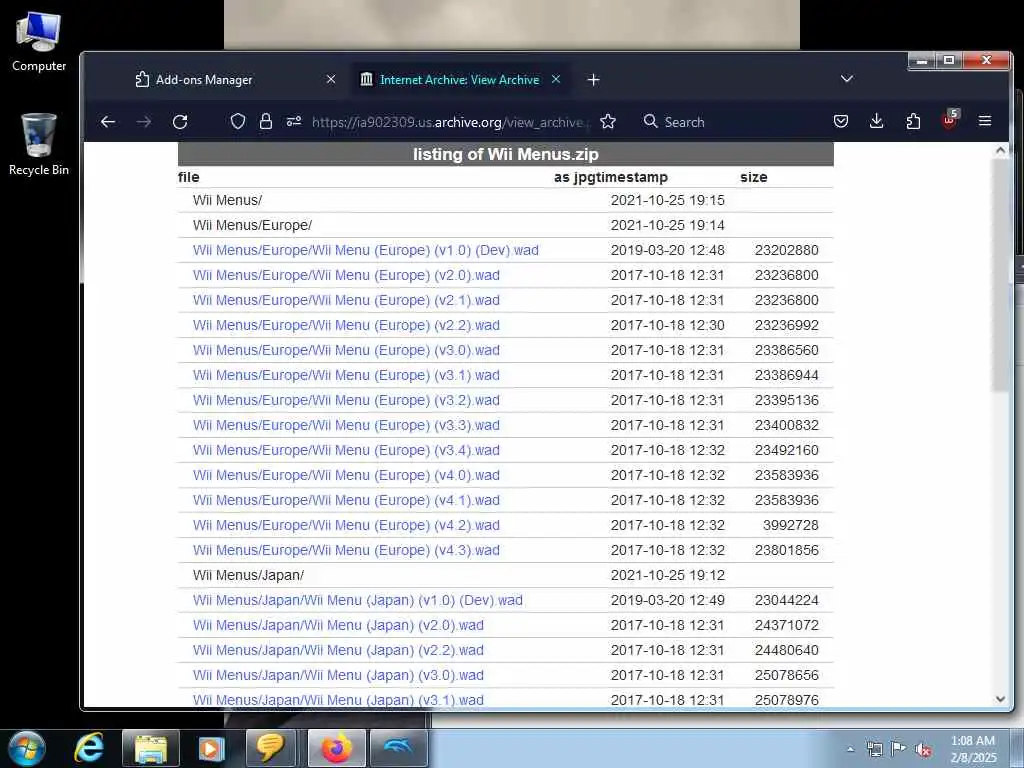Open the Save to Pocket icon

click(841, 121)
